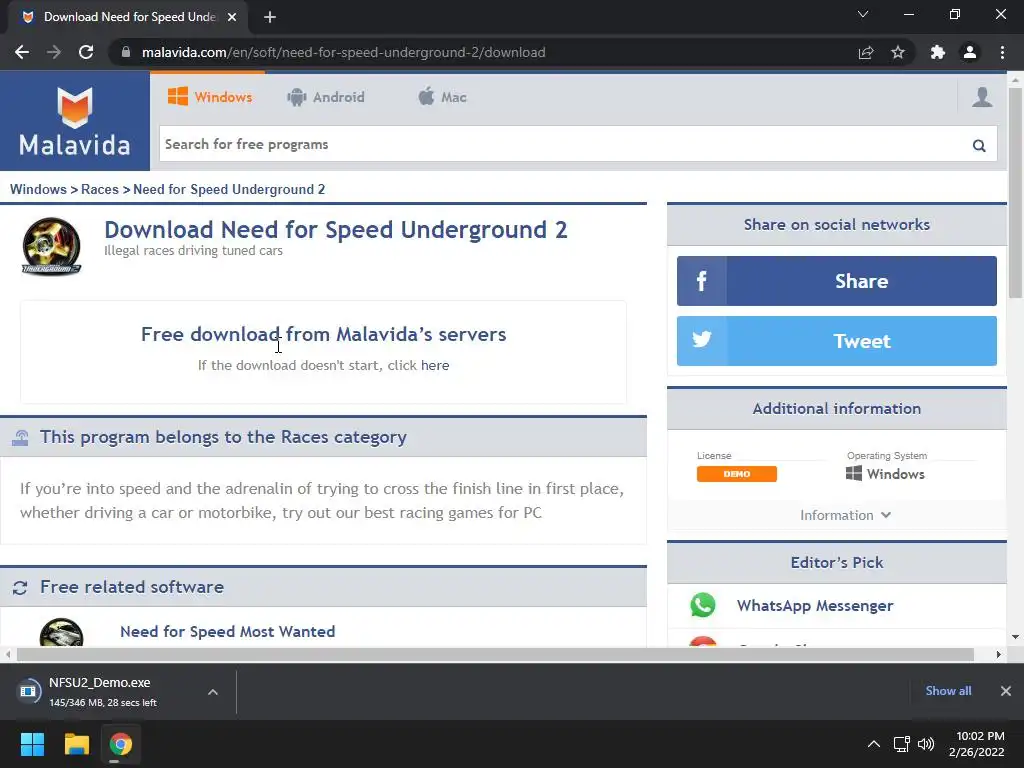Expand the Information section
The image size is (1024, 768).
(x=845, y=515)
